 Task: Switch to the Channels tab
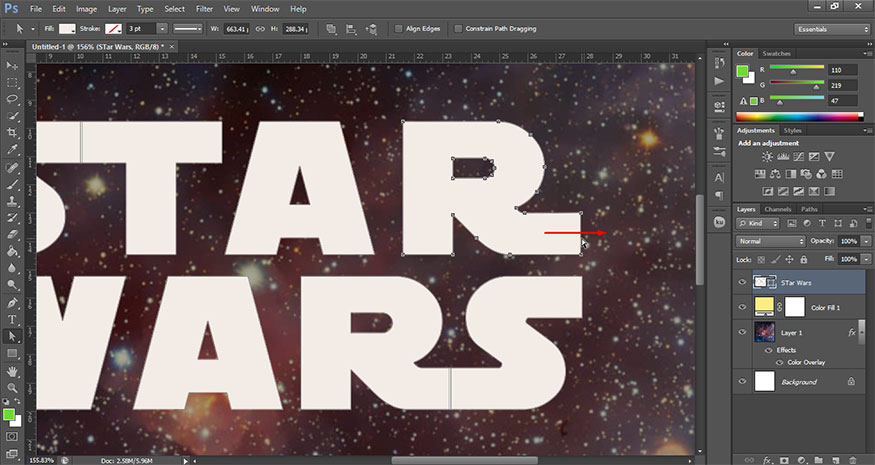778,209
